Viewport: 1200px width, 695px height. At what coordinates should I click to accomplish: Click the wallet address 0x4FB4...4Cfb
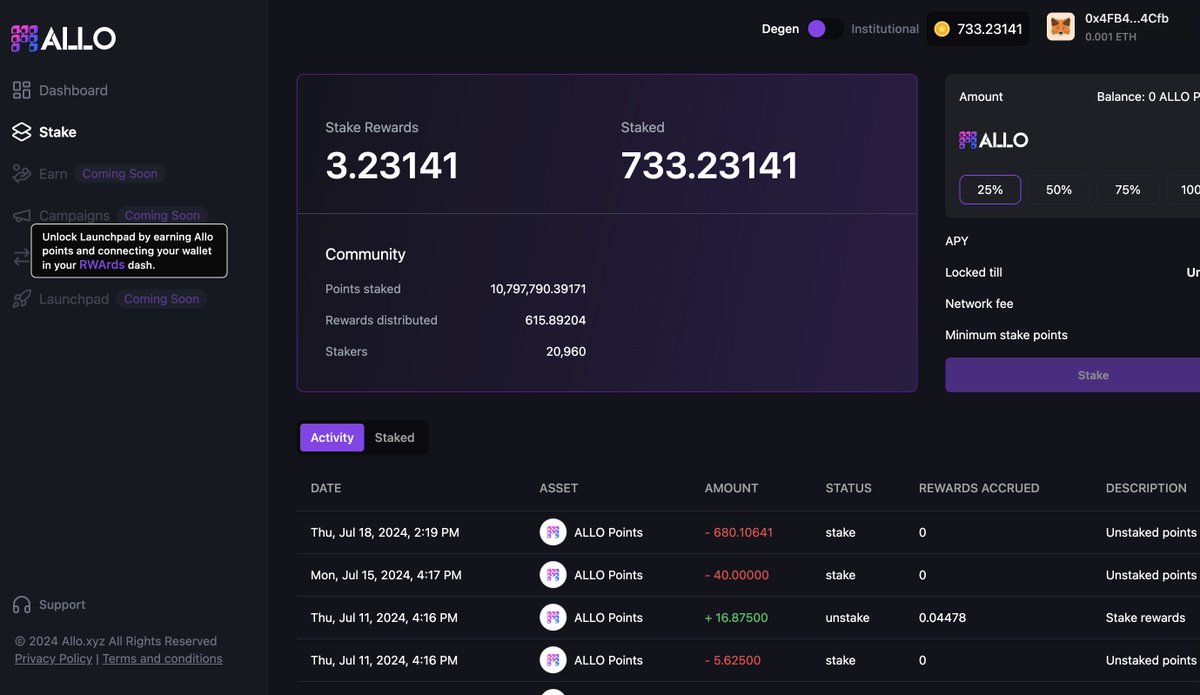(x=1126, y=18)
